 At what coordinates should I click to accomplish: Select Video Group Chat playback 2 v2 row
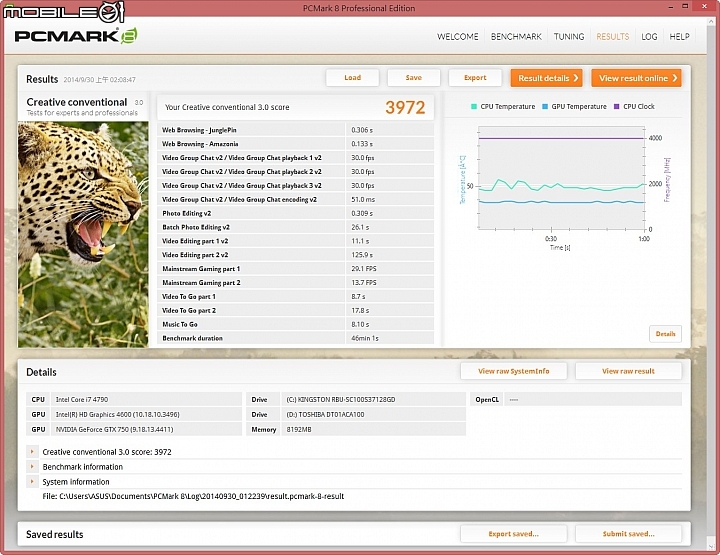point(295,172)
